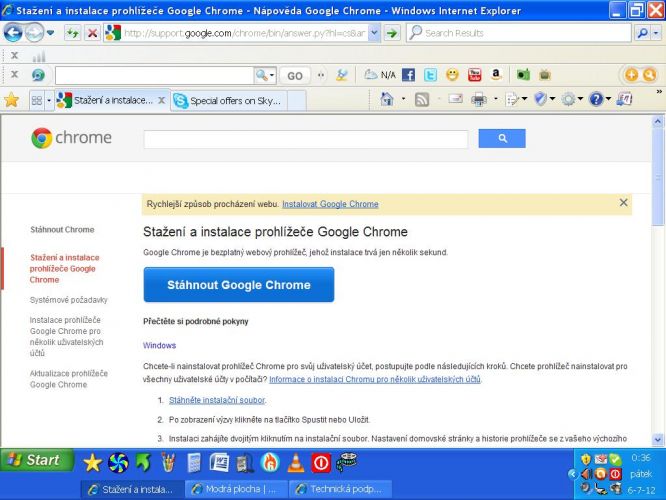Switch to Technická podp... taskbar window
This screenshot has width=666, height=500.
click(341, 489)
